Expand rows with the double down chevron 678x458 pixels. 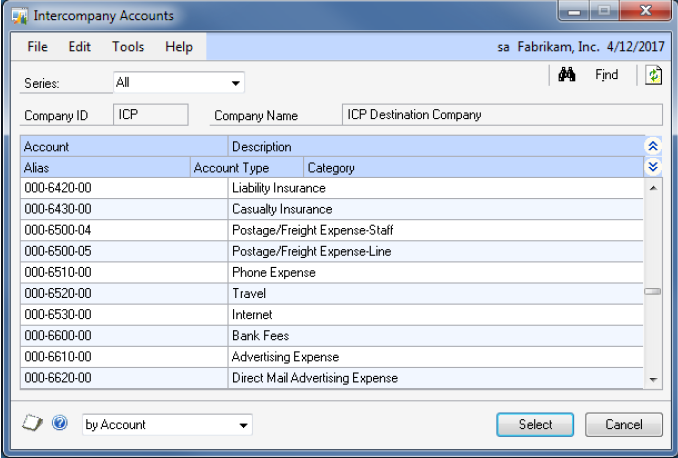653,167
